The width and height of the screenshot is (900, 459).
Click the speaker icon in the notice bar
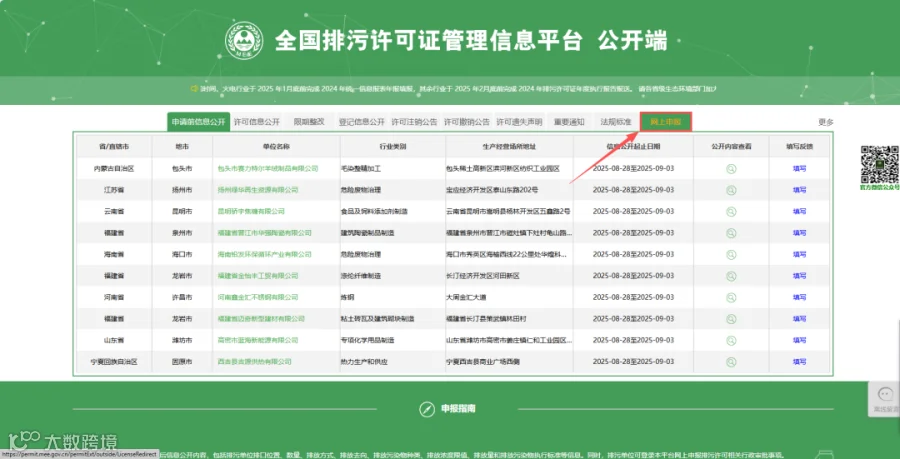[x=195, y=89]
